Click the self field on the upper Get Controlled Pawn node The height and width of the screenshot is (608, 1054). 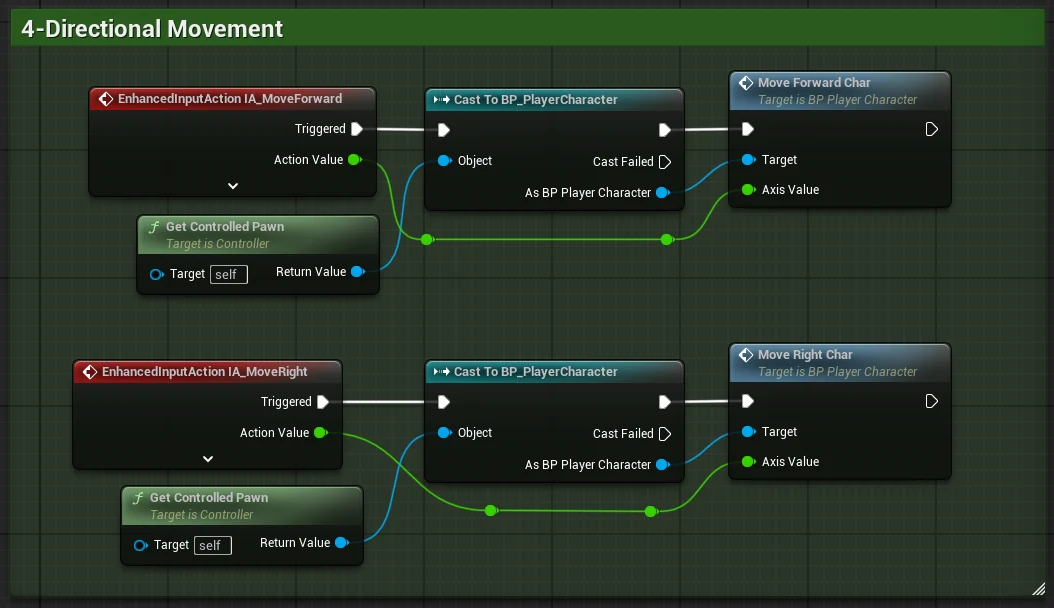point(229,274)
